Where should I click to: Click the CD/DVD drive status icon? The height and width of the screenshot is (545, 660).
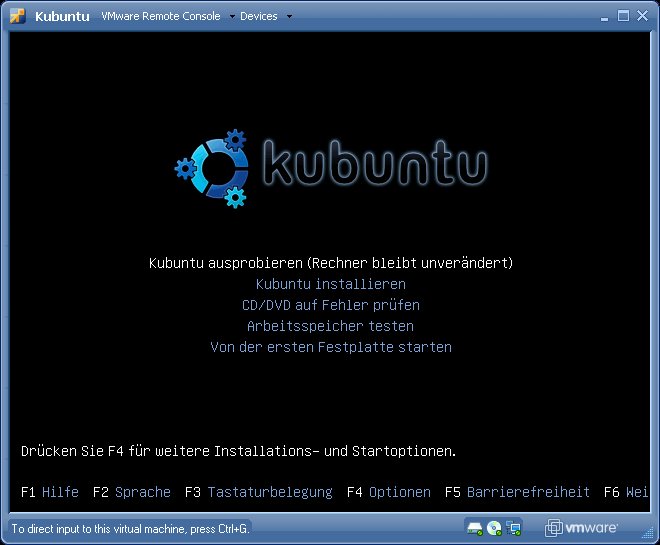tap(494, 529)
